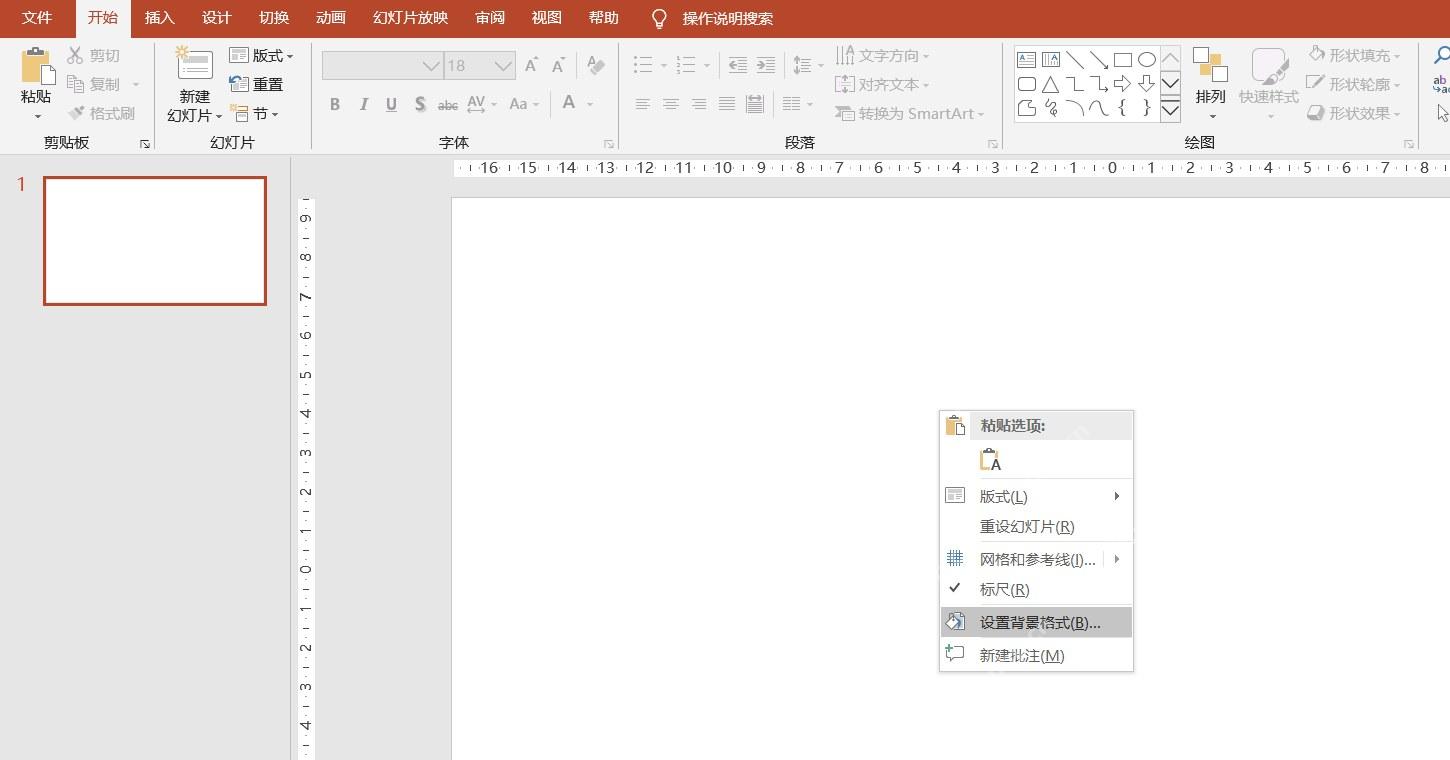Toggle bold formatting
Image resolution: width=1450 pixels, height=760 pixels.
click(x=335, y=104)
